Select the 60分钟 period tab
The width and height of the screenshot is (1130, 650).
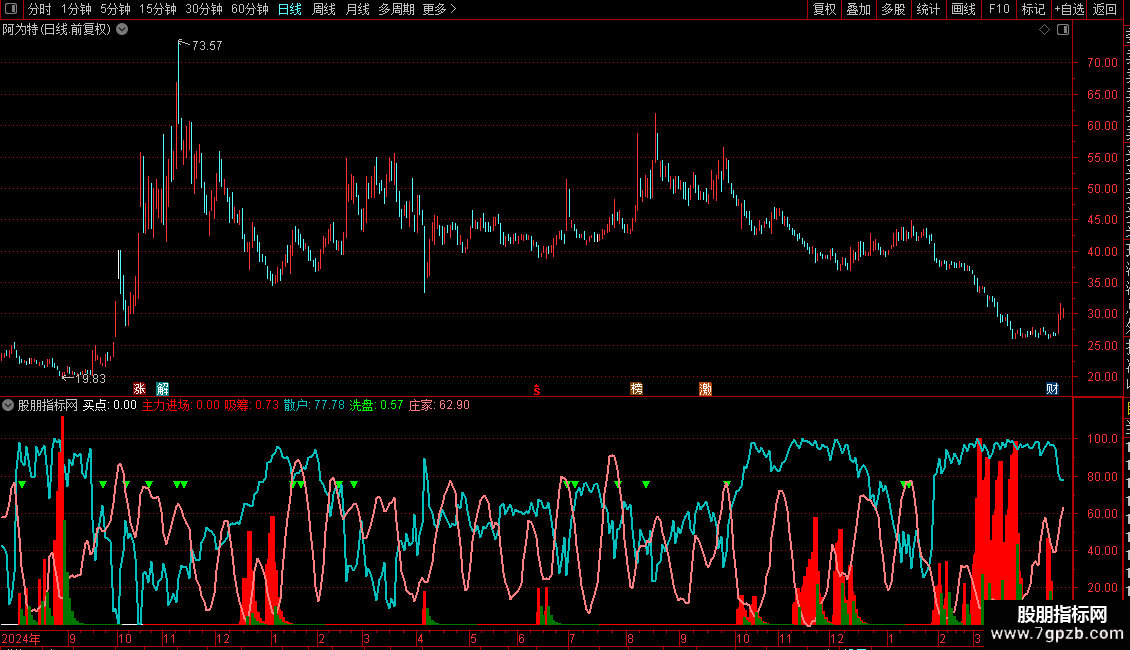249,9
